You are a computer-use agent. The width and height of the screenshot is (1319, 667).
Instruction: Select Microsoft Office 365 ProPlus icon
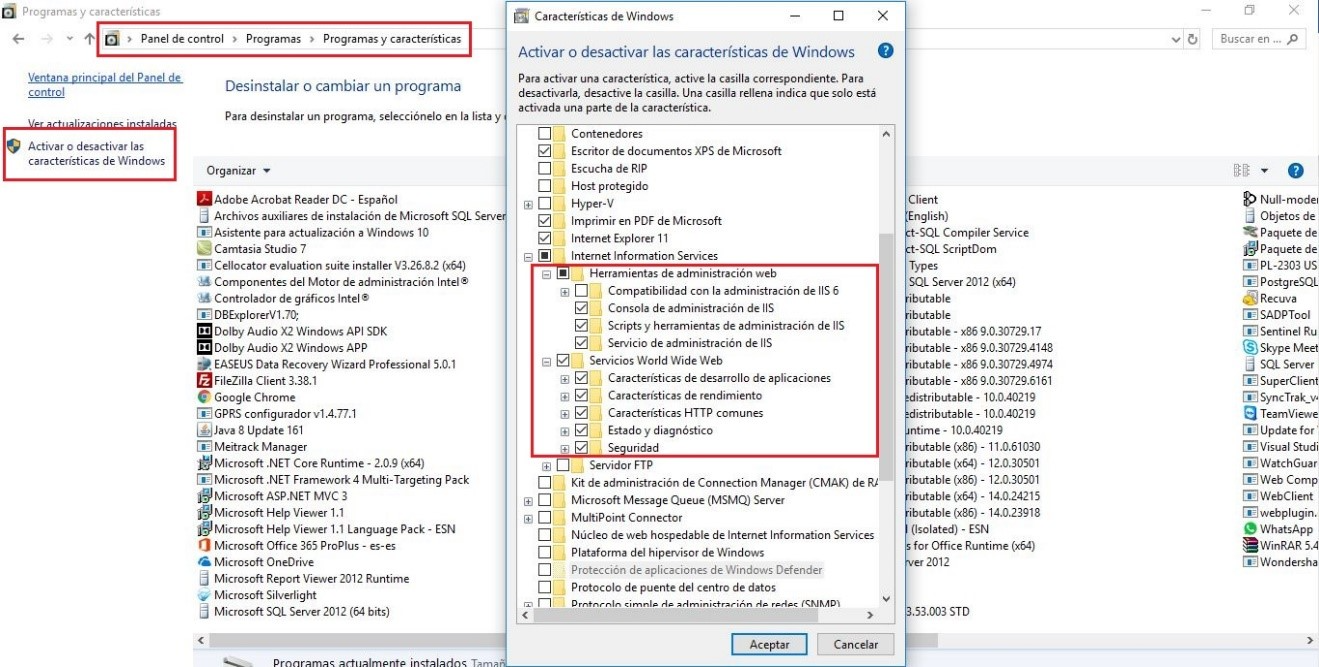pyautogui.click(x=205, y=545)
